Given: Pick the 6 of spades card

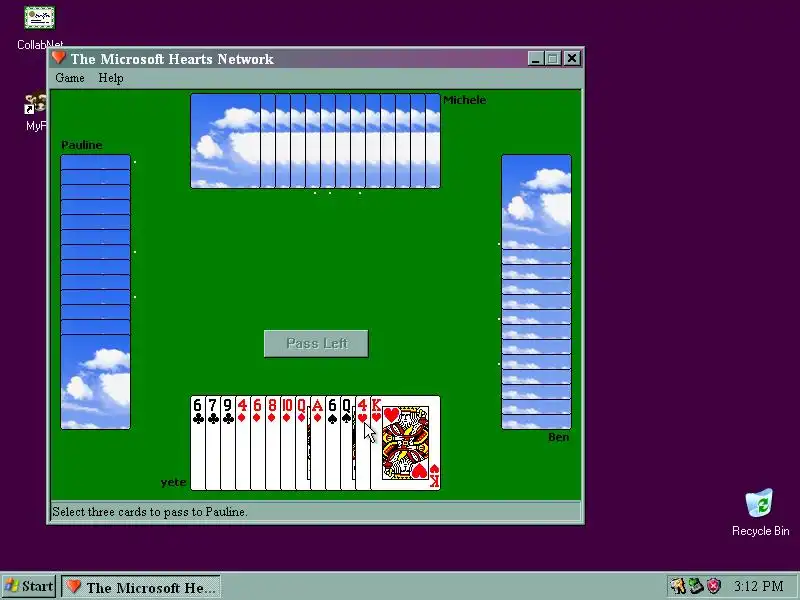Looking at the screenshot, I should 332,443.
